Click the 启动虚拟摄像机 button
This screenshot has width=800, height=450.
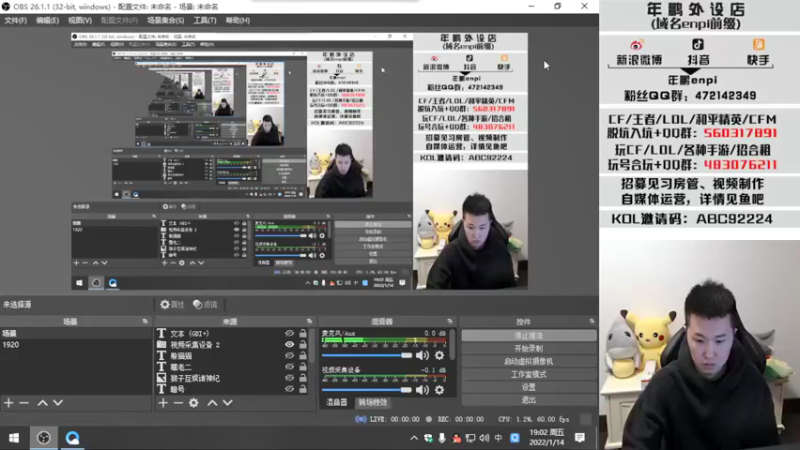(529, 361)
